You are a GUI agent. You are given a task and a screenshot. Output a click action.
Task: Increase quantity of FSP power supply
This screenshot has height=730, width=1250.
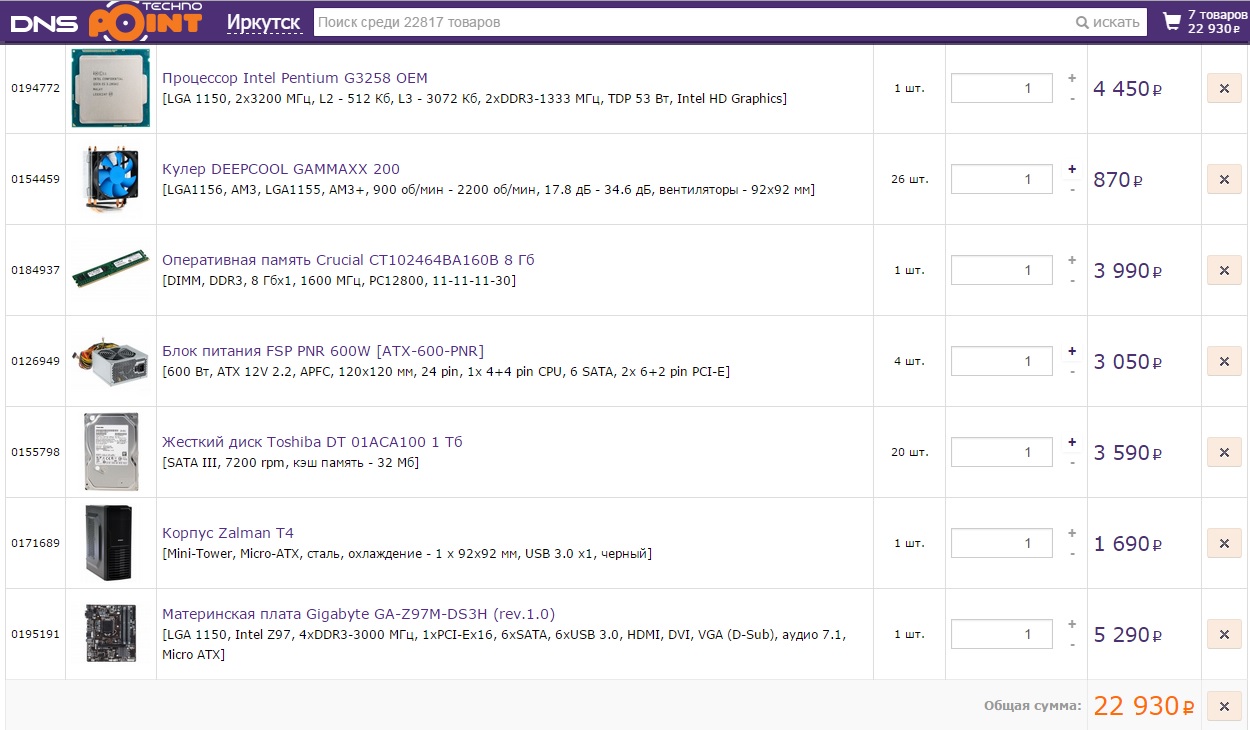tap(1072, 351)
